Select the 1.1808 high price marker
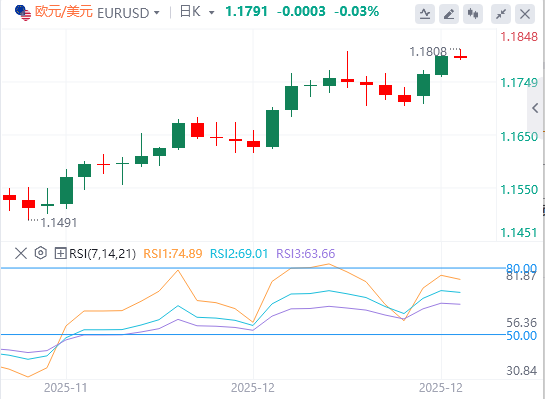This screenshot has height=399, width=545. (428, 52)
